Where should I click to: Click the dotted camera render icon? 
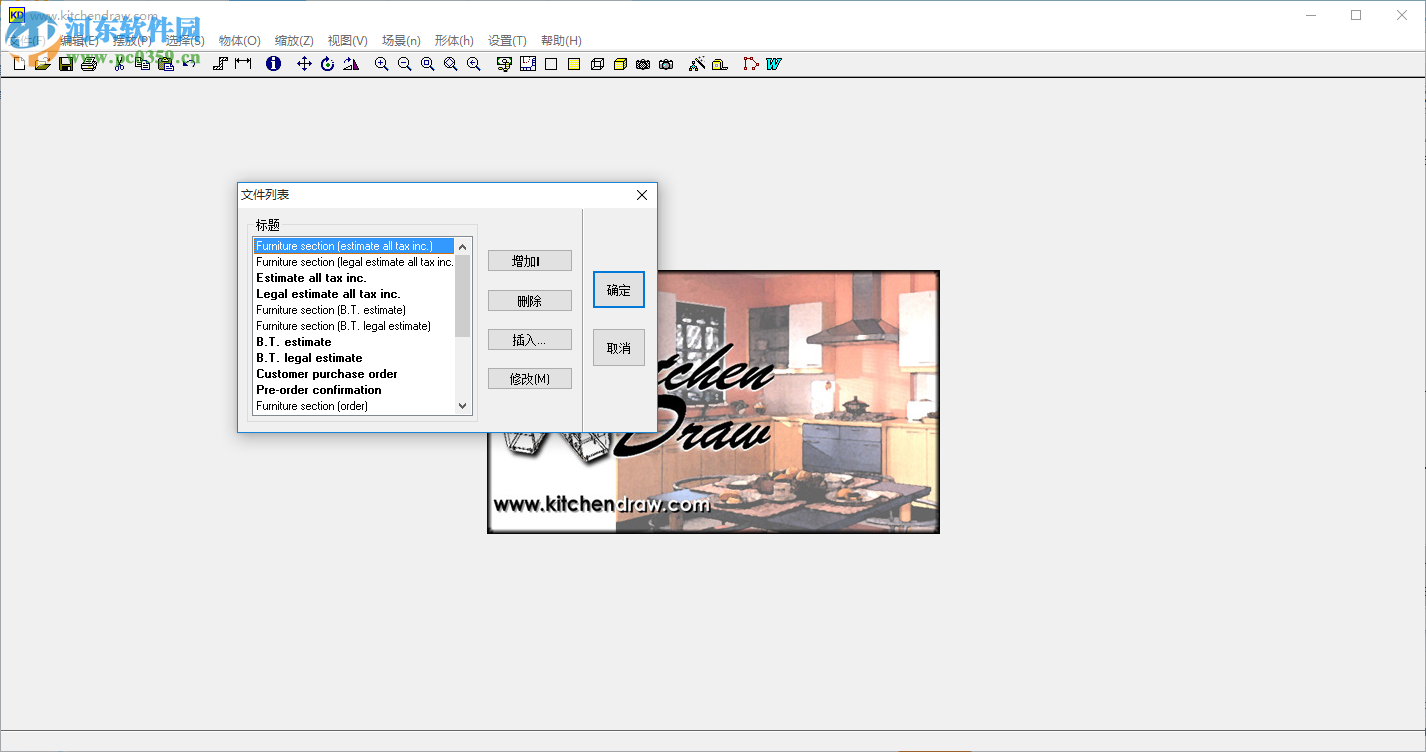[x=643, y=64]
